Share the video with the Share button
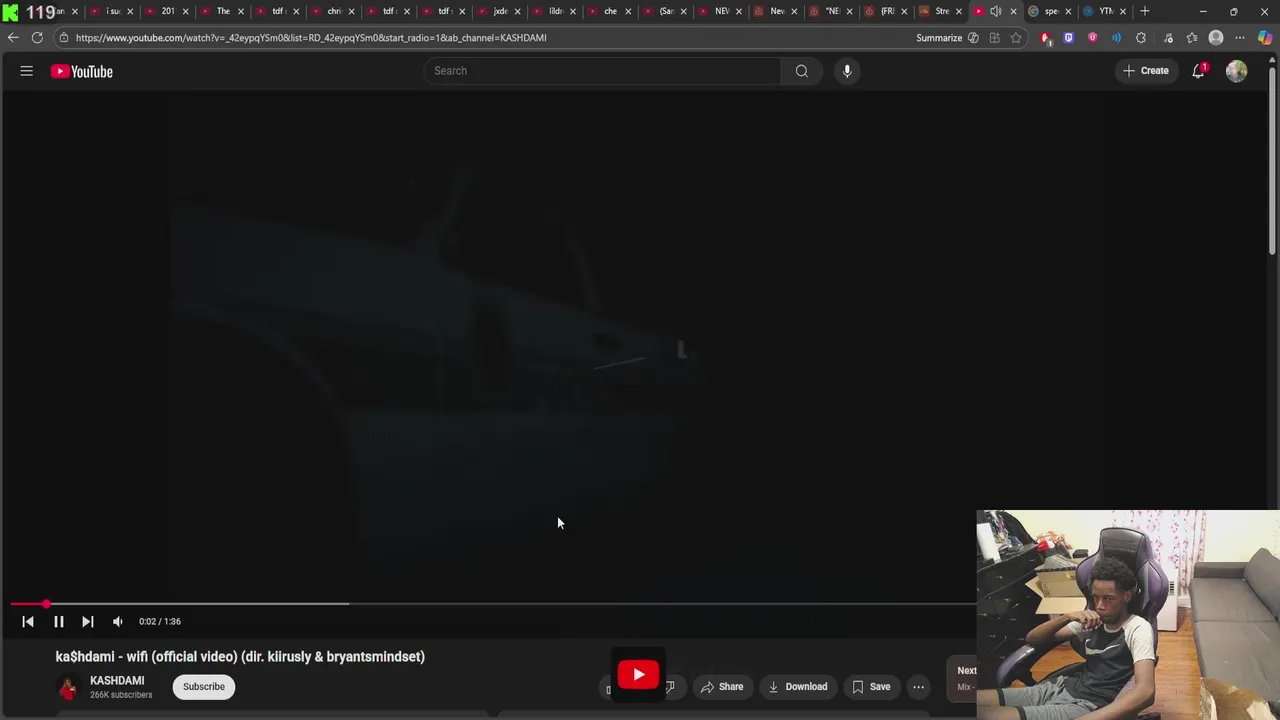Image resolution: width=1280 pixels, height=720 pixels. (x=722, y=687)
